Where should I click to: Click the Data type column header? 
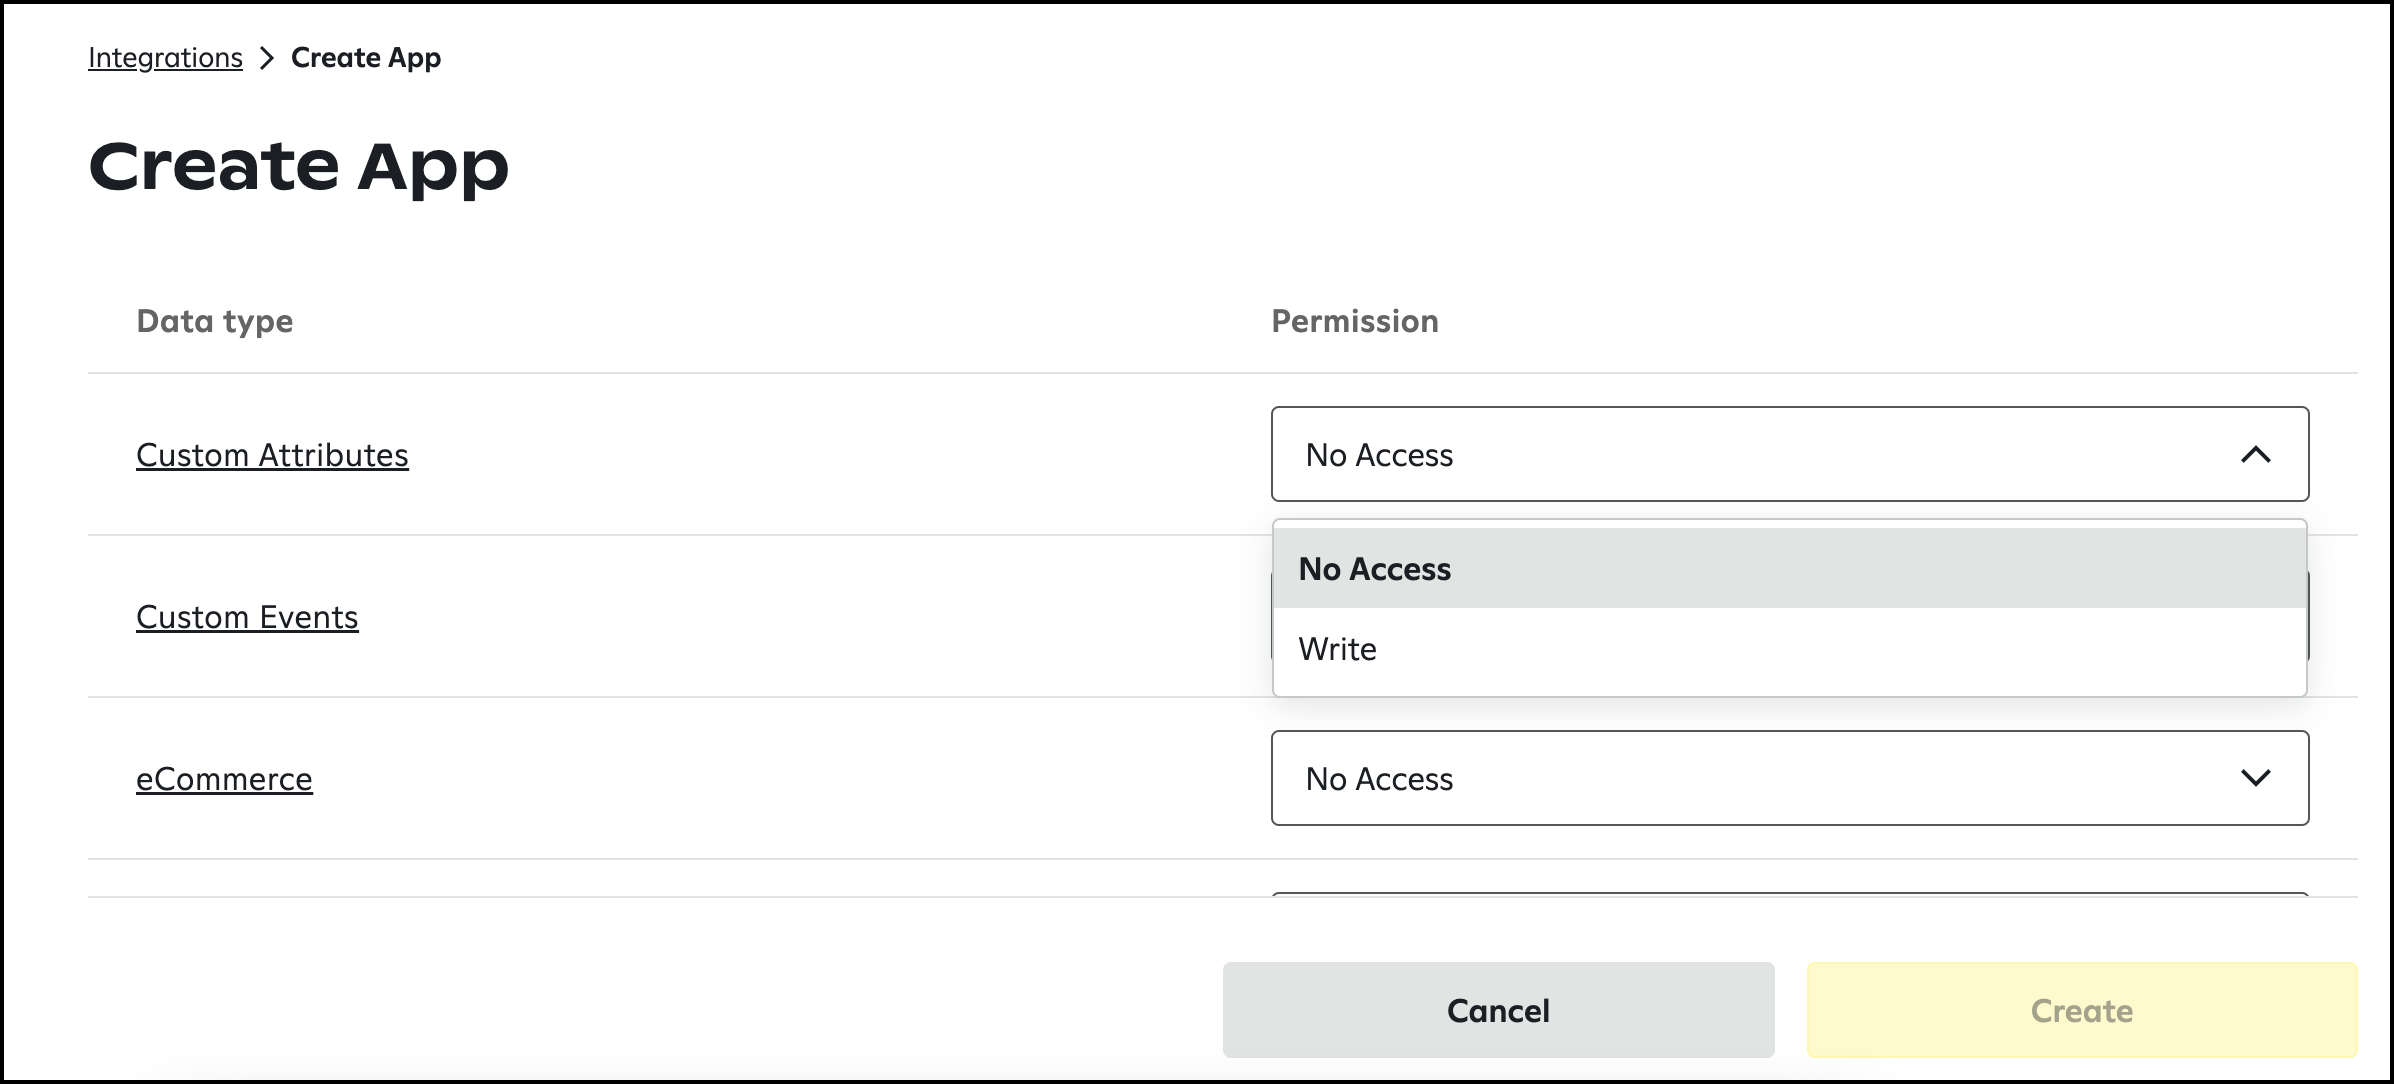coord(214,321)
